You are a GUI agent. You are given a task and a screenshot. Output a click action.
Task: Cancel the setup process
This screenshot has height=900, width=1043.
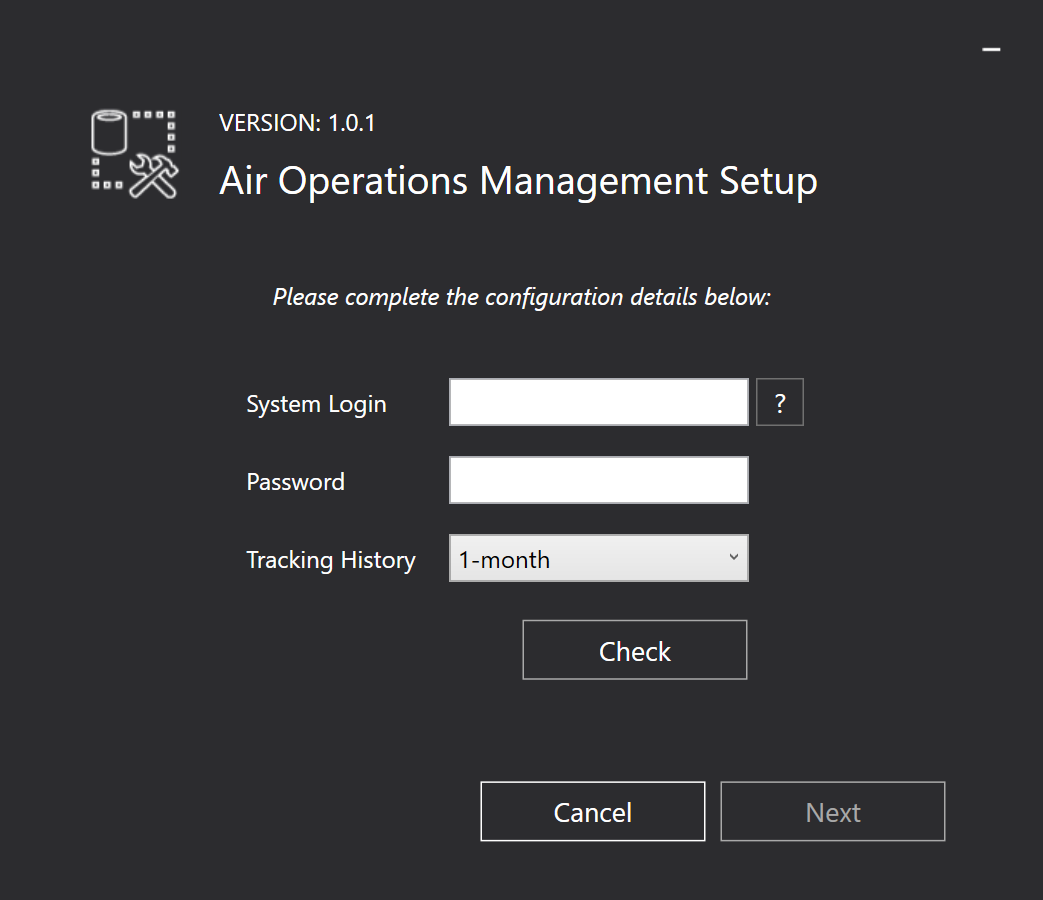pos(592,811)
